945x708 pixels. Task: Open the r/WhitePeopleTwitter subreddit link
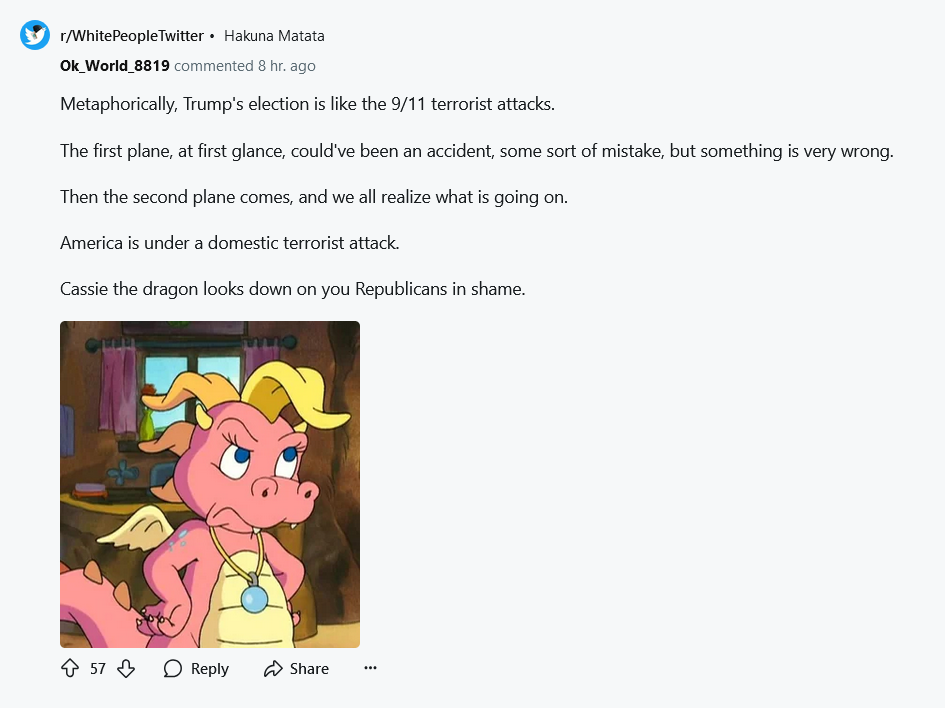pos(132,36)
